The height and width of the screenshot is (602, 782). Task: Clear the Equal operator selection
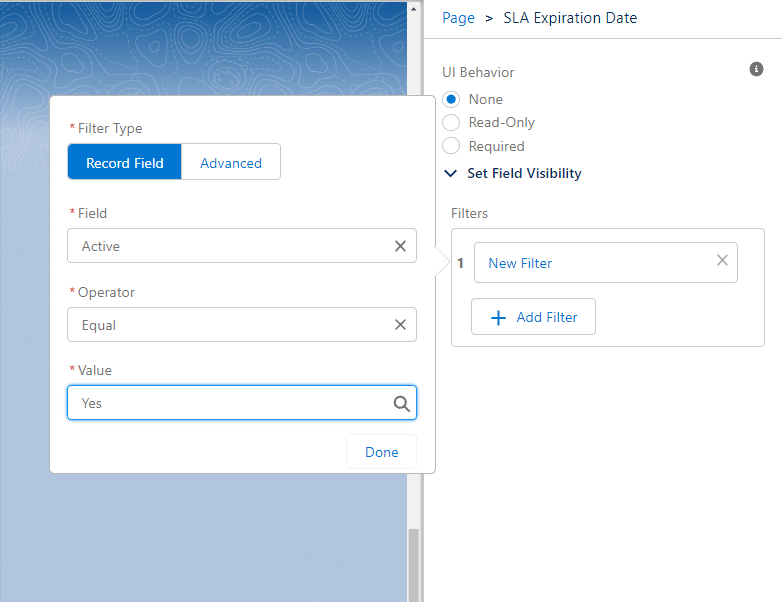tap(400, 325)
